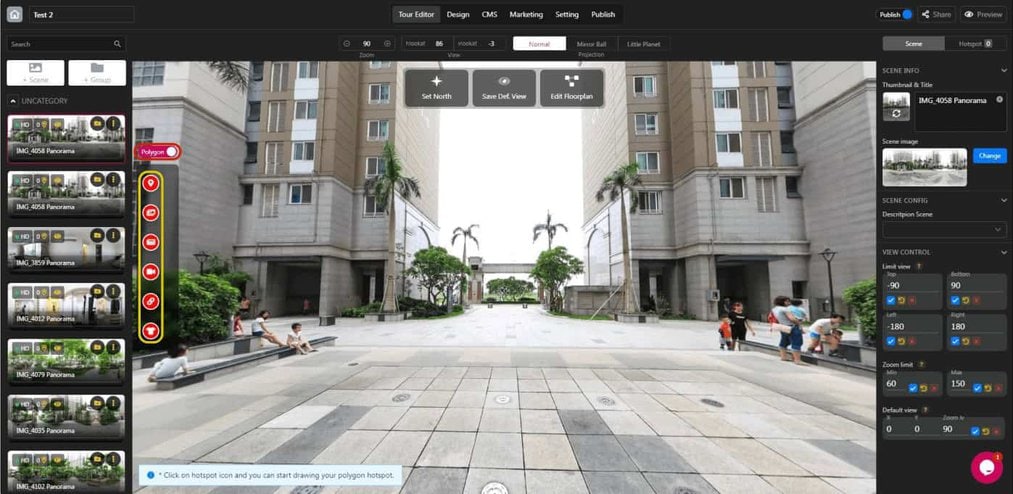Click the search magnifier icon
Viewport: 1013px width, 494px height.
click(117, 44)
